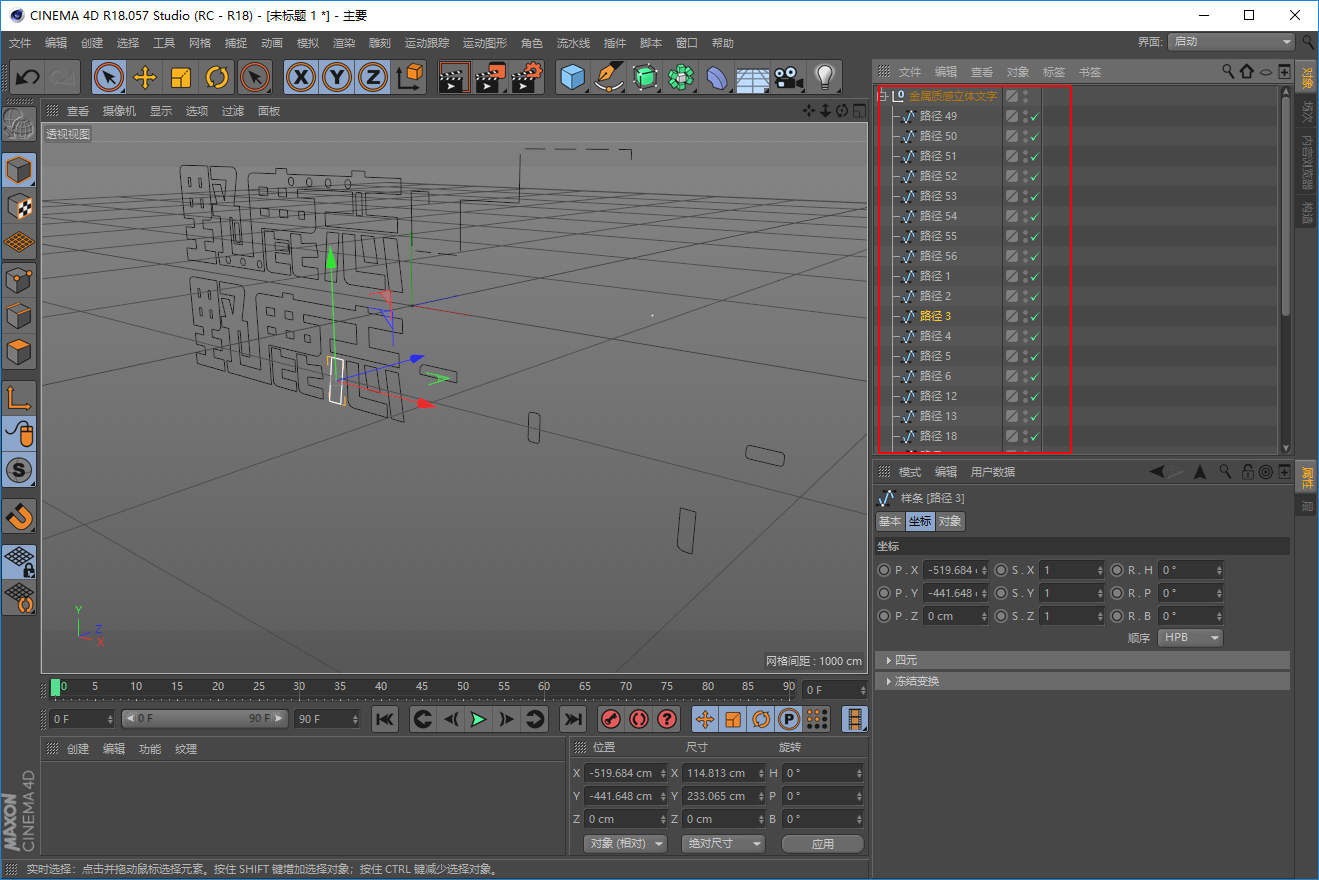Screen dimensions: 1319x880
Task: Click the Play forward button
Action: 479,719
